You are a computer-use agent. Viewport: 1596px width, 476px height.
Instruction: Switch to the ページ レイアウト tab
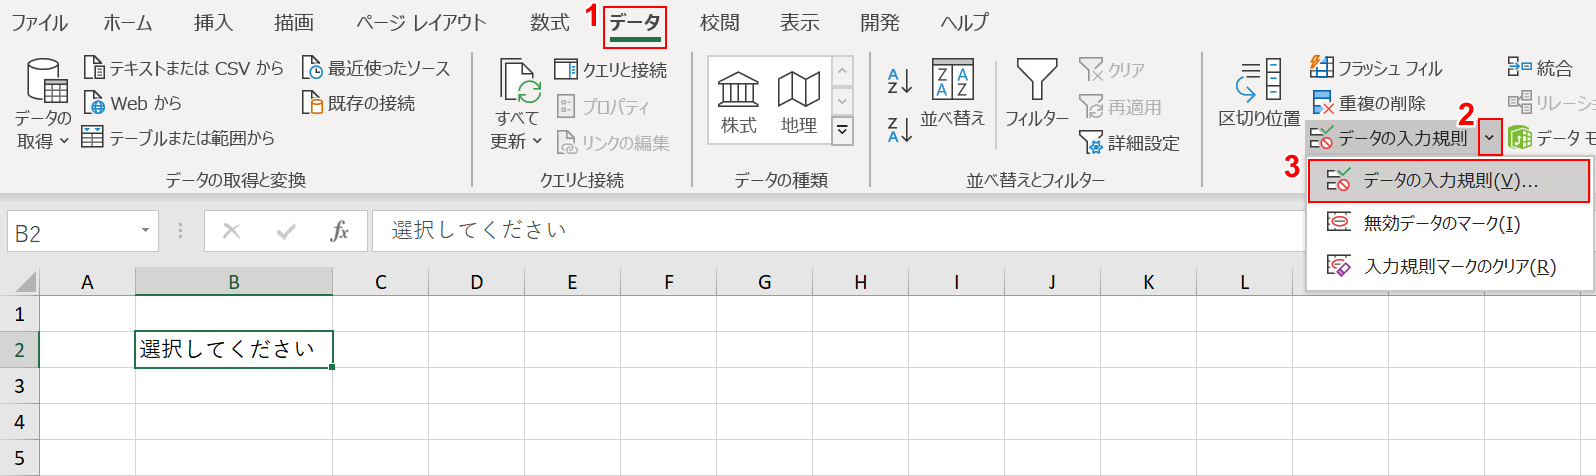pos(421,22)
